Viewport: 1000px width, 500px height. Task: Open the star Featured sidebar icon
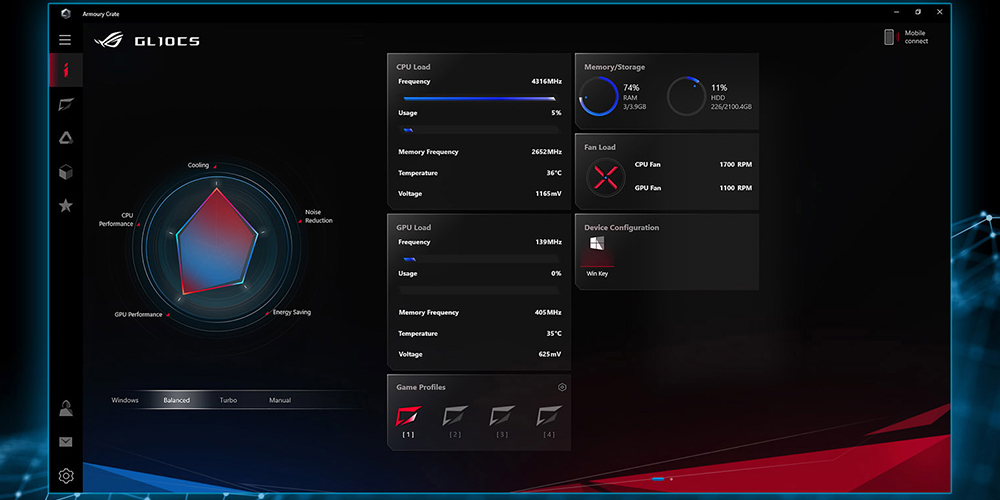[66, 205]
